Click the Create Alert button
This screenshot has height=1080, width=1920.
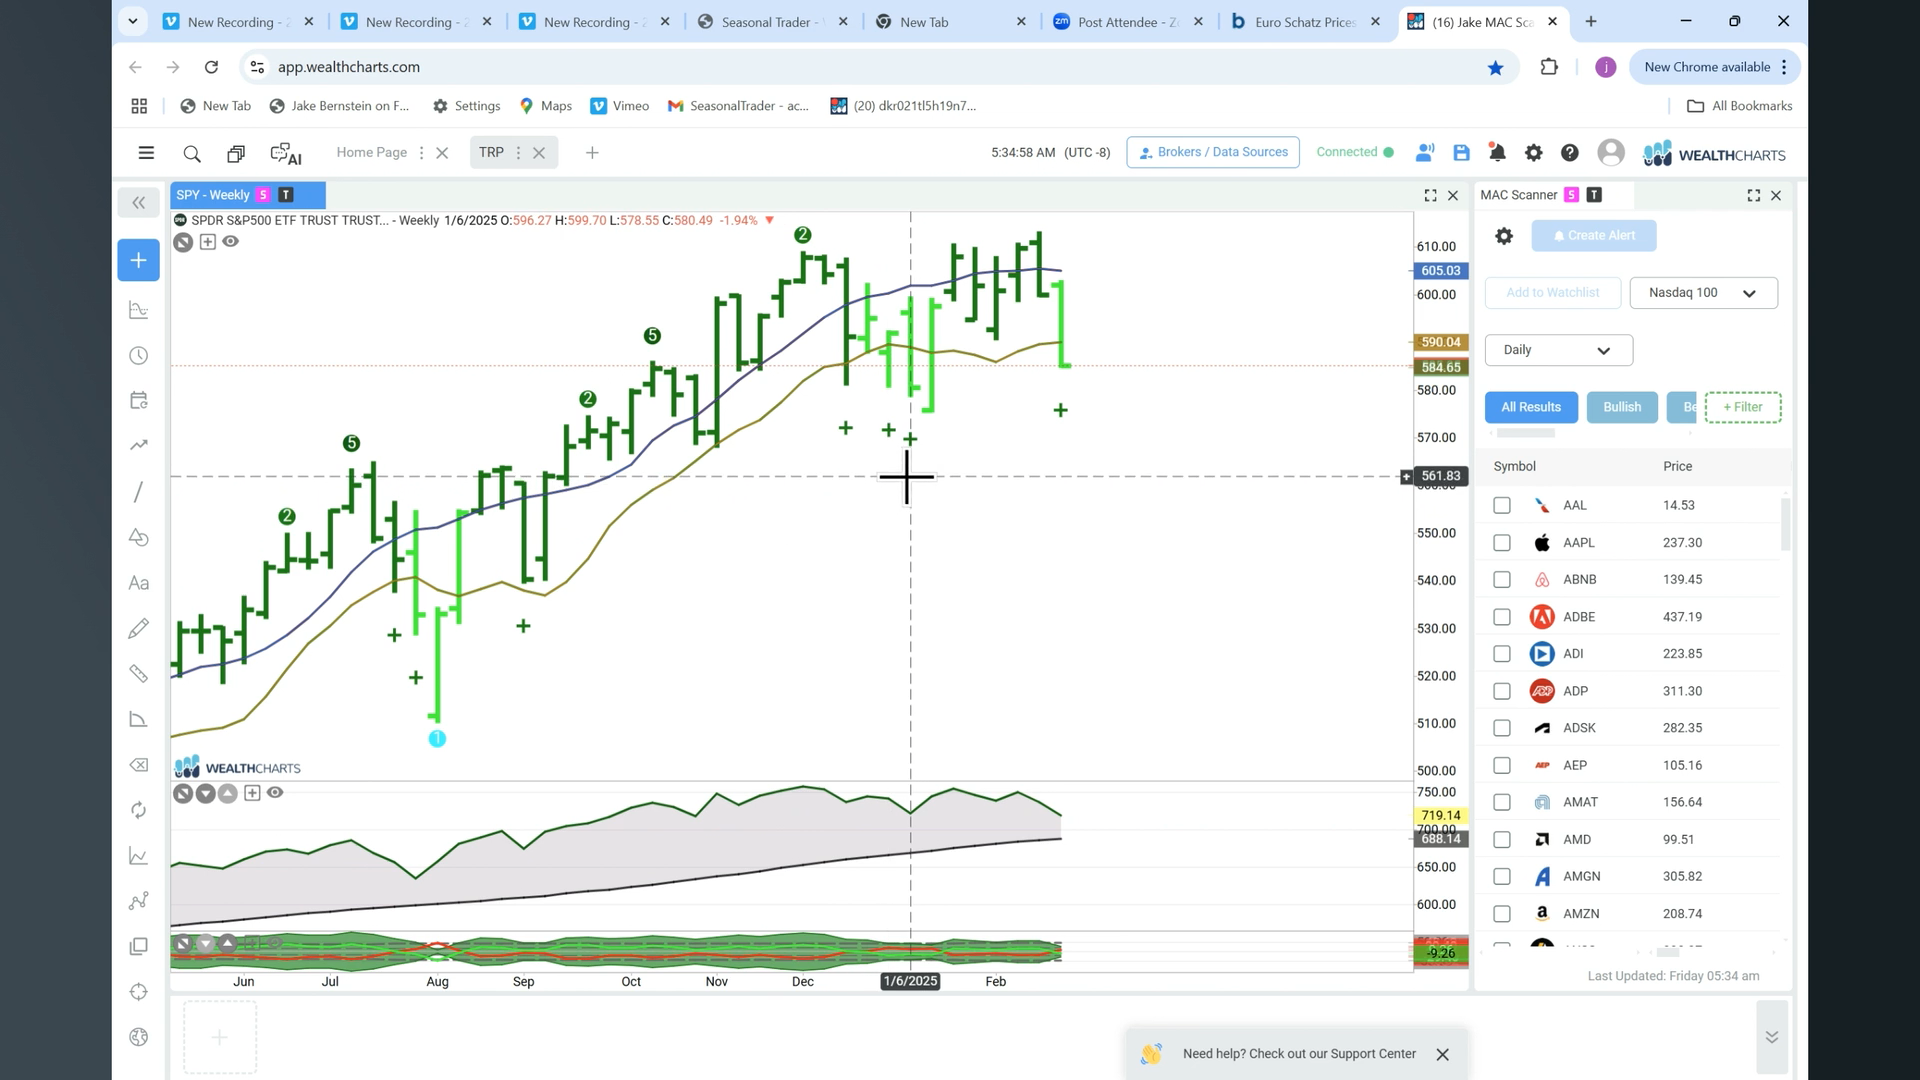(1594, 236)
